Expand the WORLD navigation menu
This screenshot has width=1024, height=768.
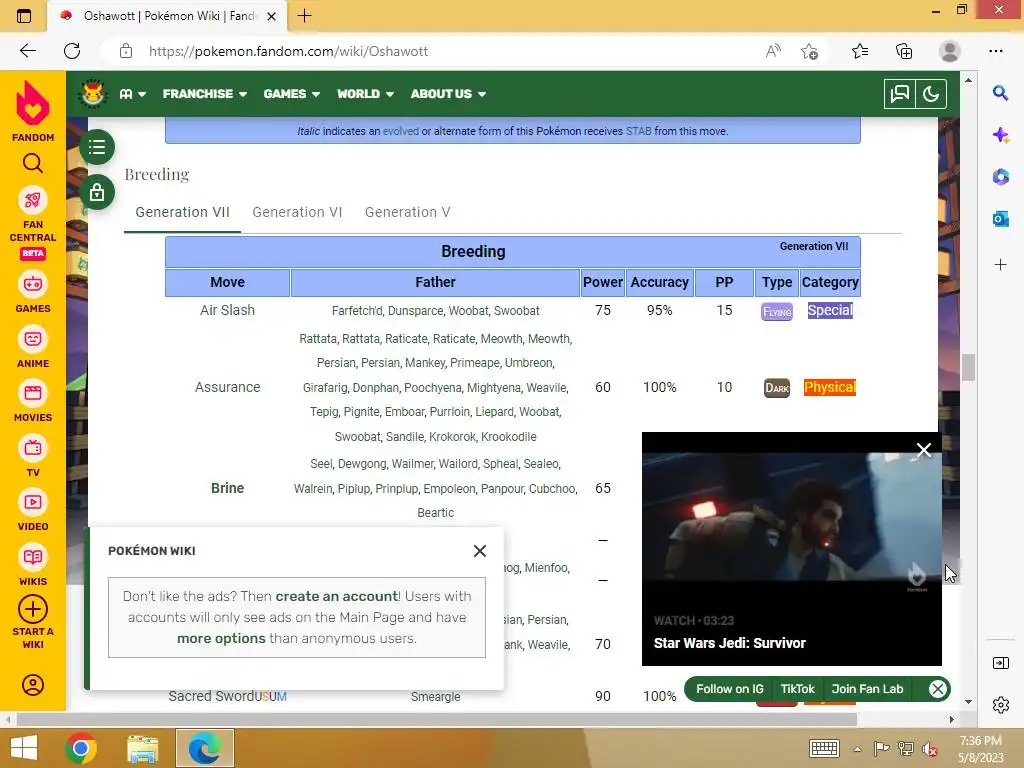tap(365, 94)
